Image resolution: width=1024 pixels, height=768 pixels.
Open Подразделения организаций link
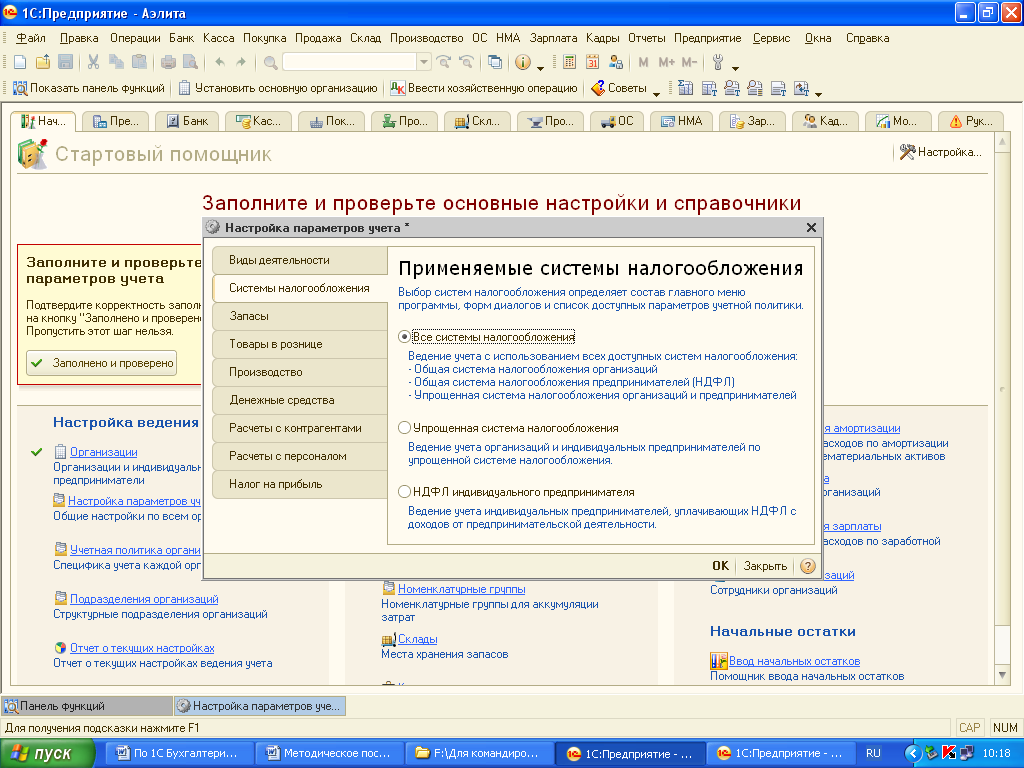coord(144,599)
